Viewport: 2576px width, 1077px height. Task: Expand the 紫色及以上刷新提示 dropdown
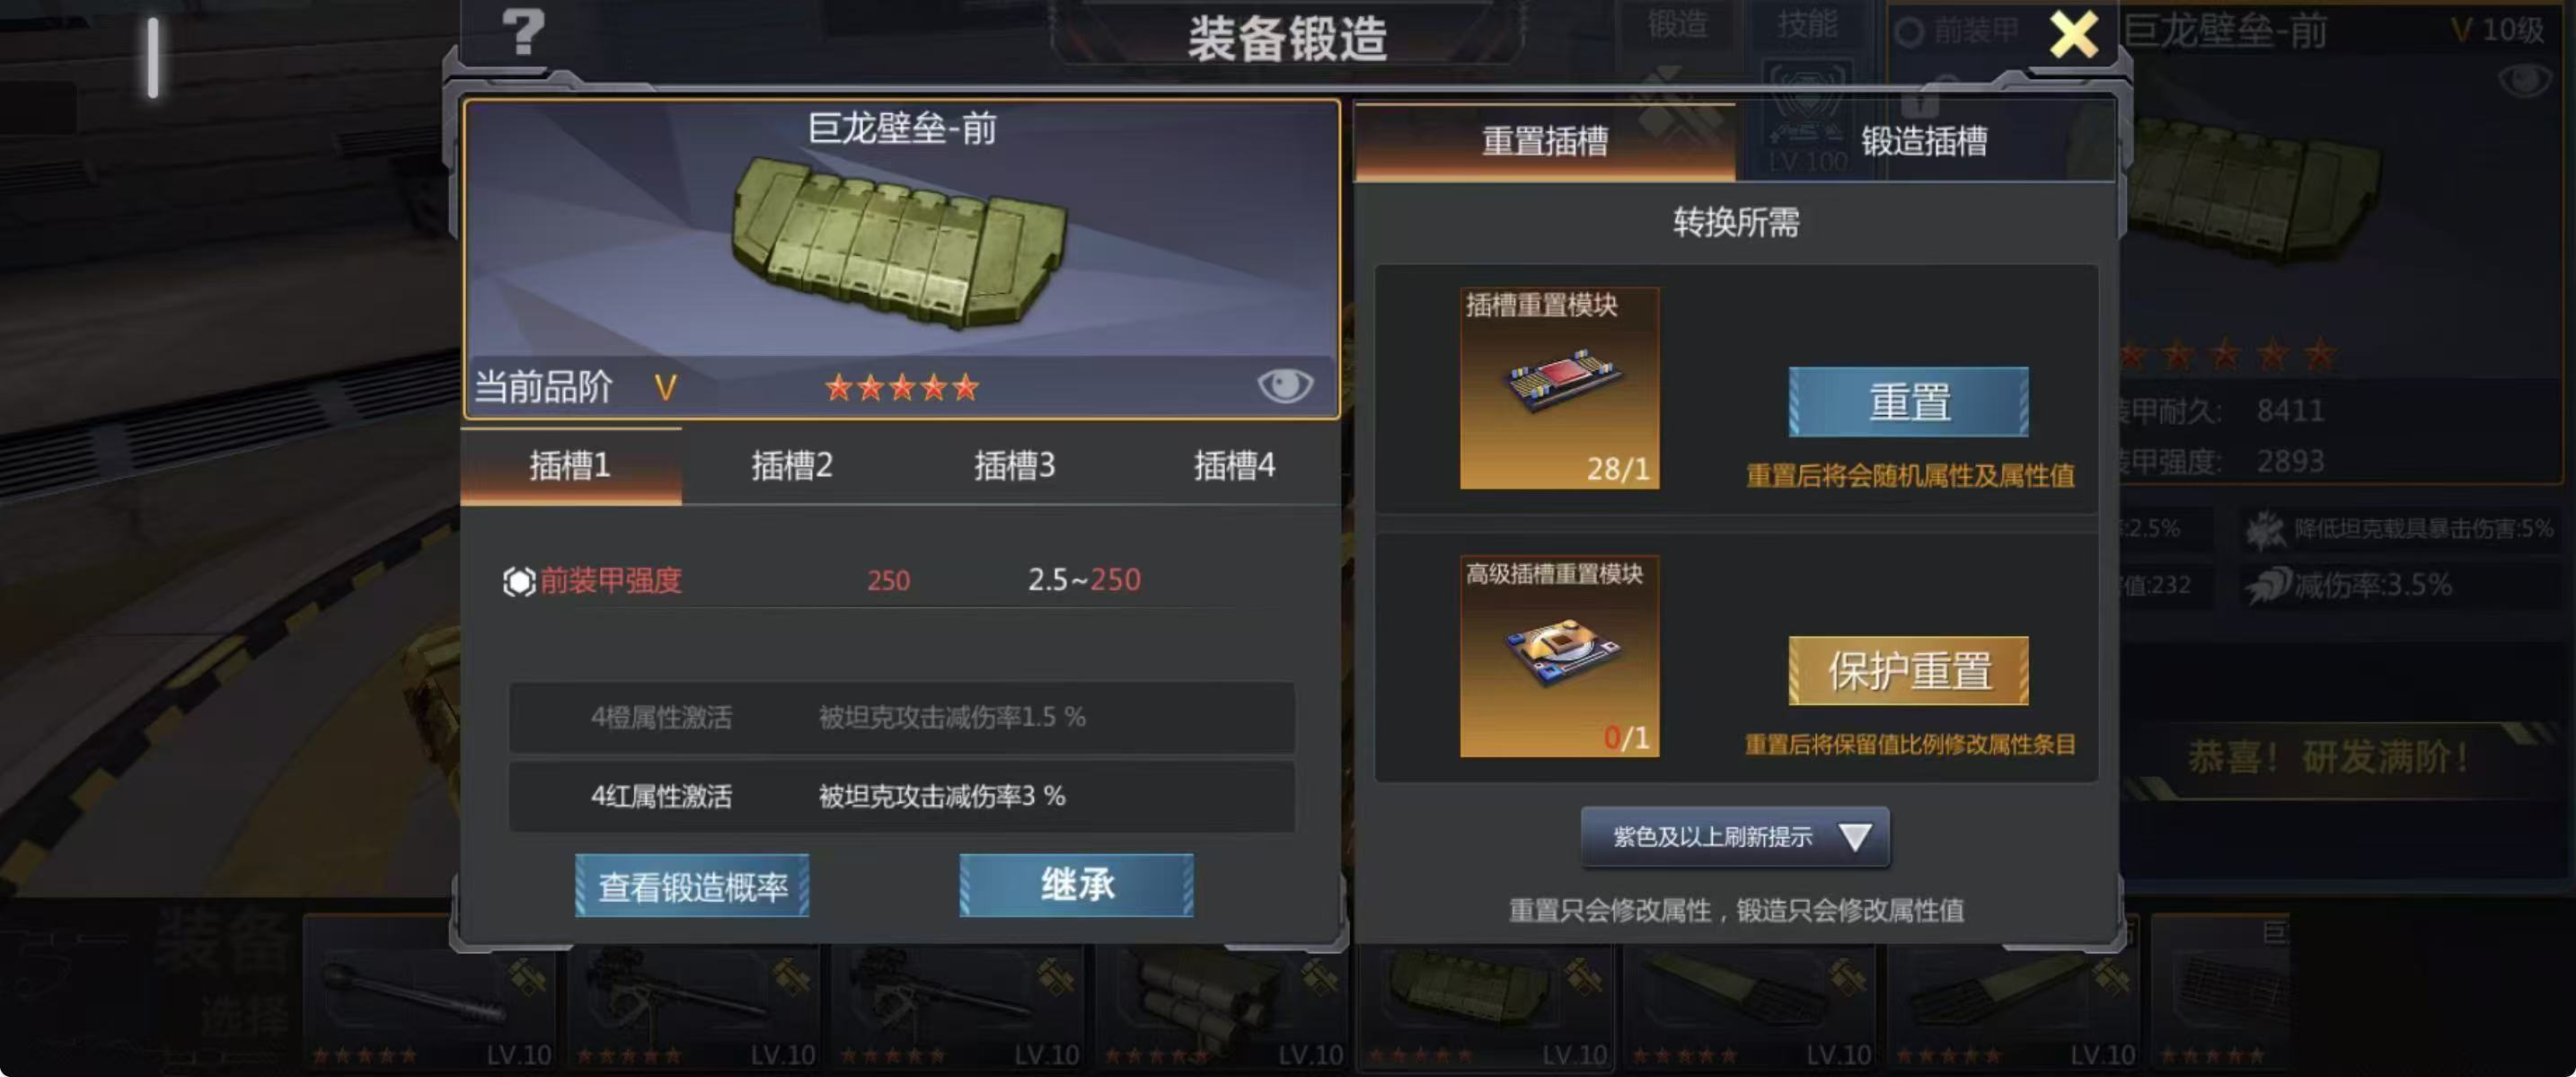1735,837
